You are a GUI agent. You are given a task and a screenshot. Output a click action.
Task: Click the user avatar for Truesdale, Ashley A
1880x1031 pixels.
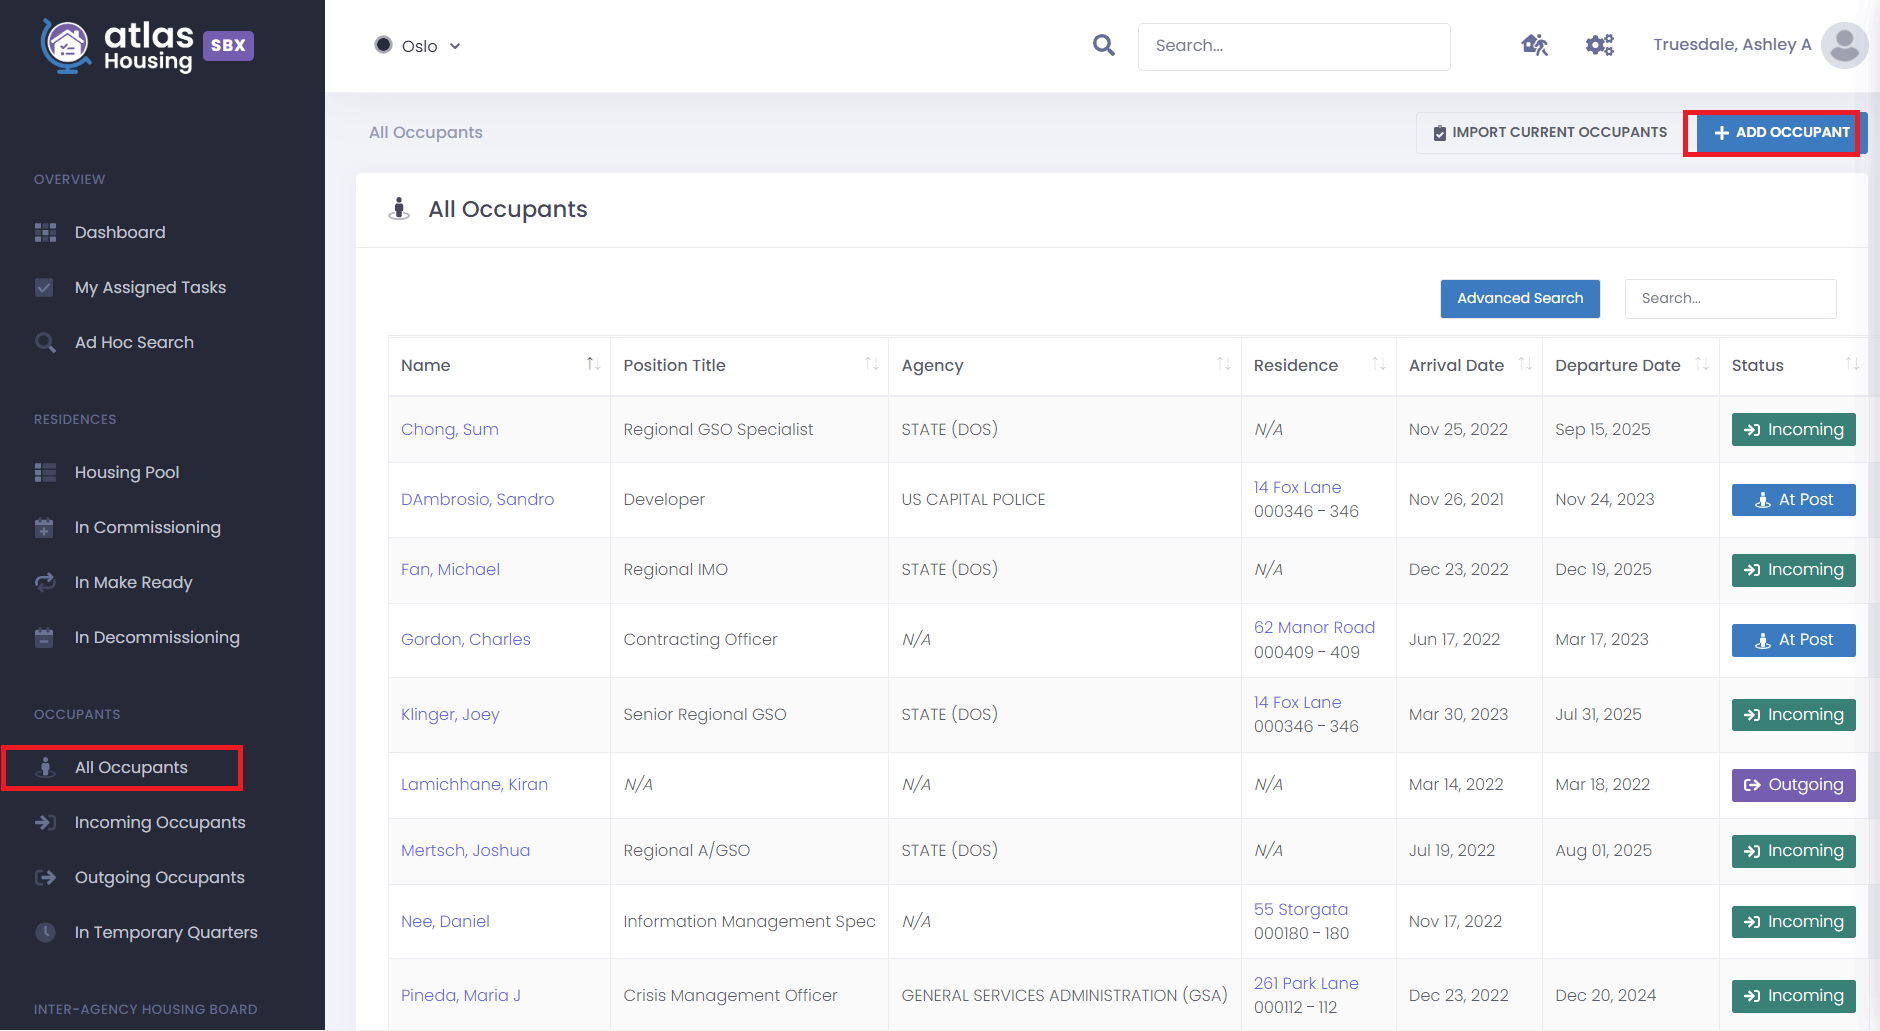1844,45
